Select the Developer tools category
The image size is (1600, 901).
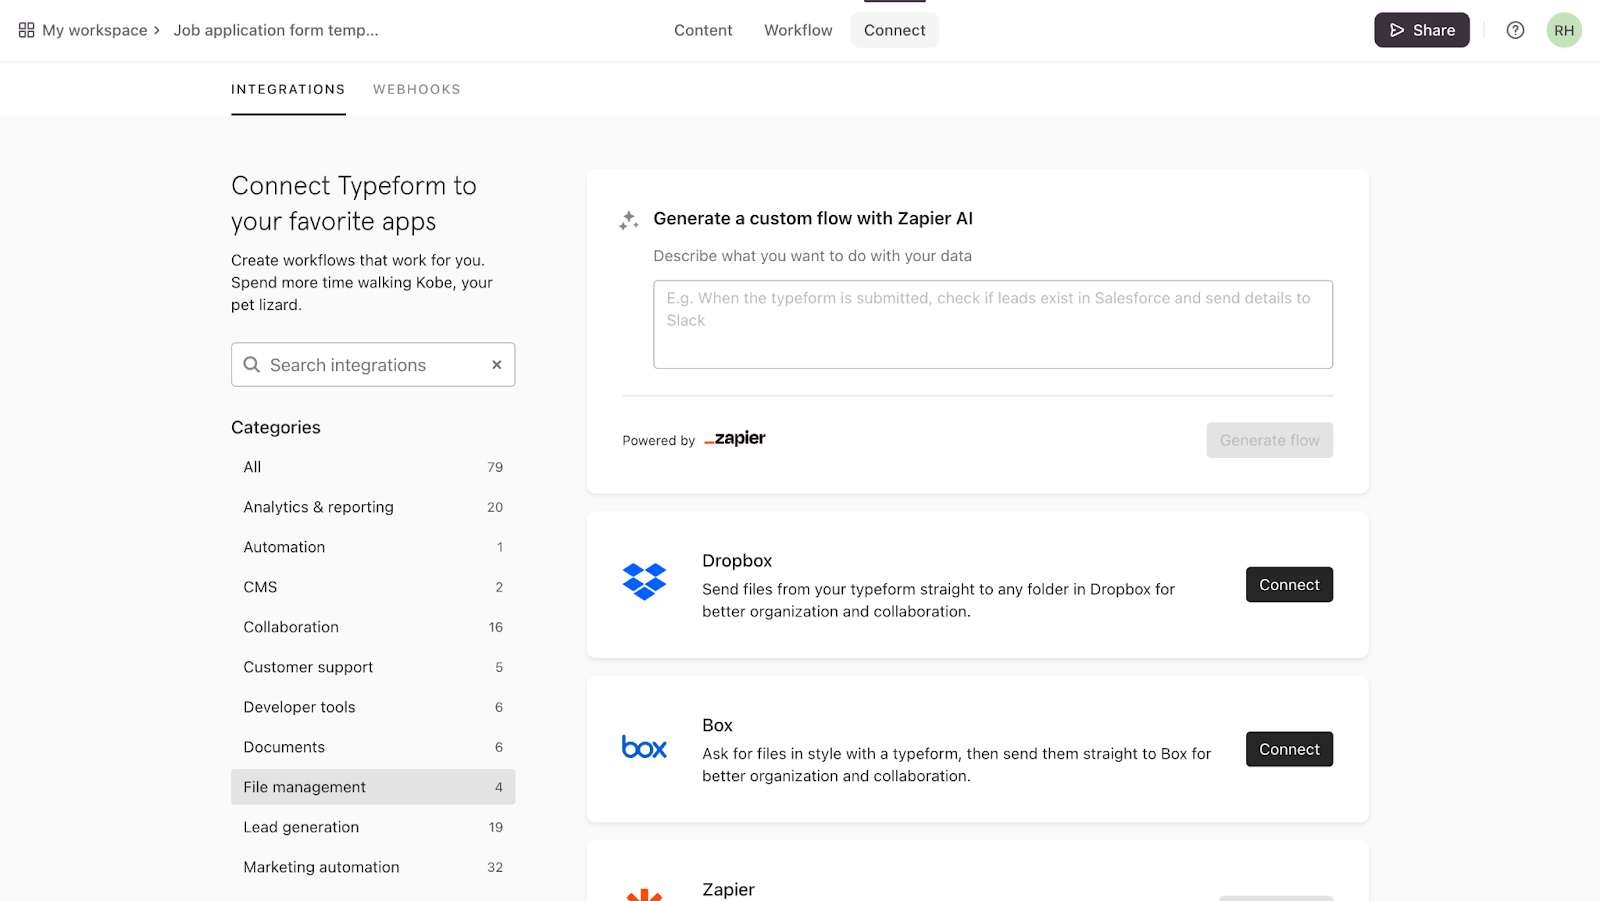point(373,707)
